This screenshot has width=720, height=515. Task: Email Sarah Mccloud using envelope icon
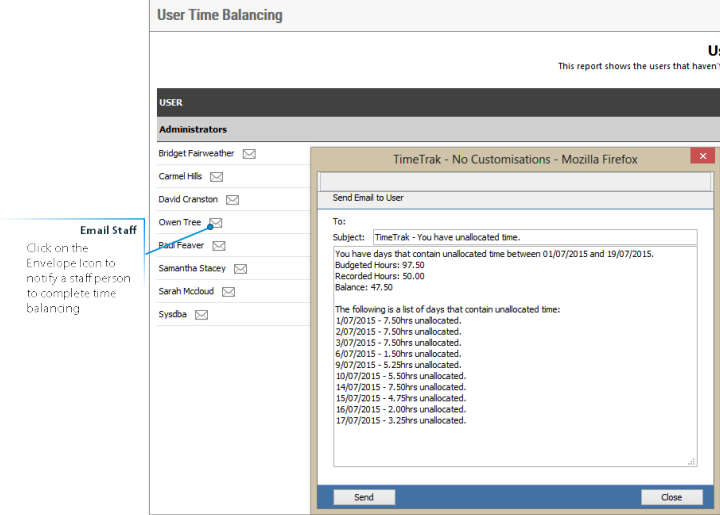pos(229,291)
